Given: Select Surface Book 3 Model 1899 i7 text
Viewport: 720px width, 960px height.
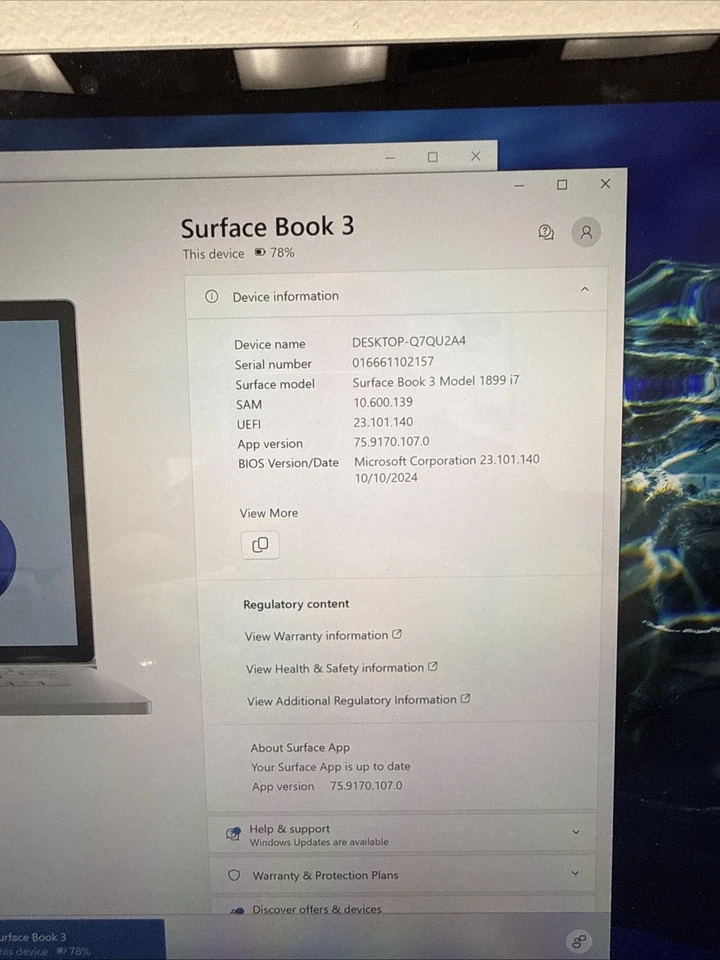Looking at the screenshot, I should (436, 381).
